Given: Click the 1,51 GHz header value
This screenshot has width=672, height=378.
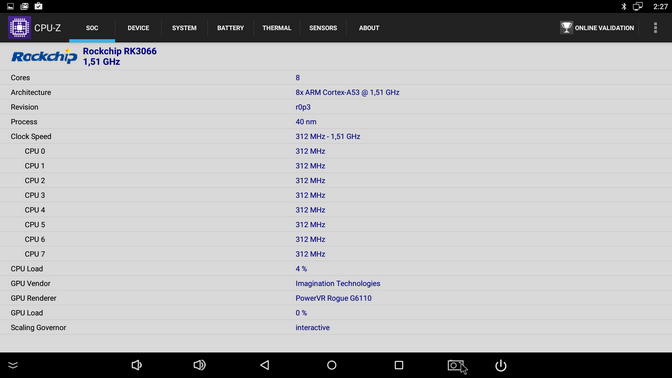Looking at the screenshot, I should (101, 62).
